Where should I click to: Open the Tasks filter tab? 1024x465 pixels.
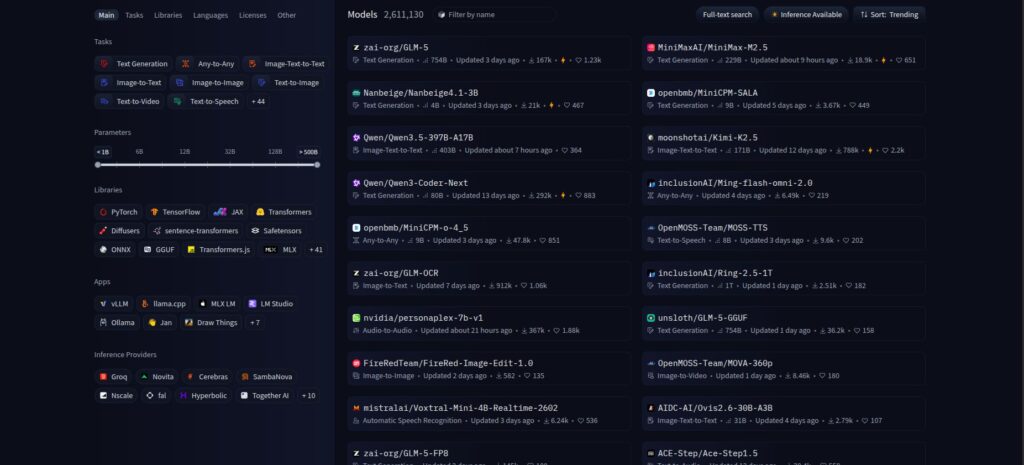point(134,15)
